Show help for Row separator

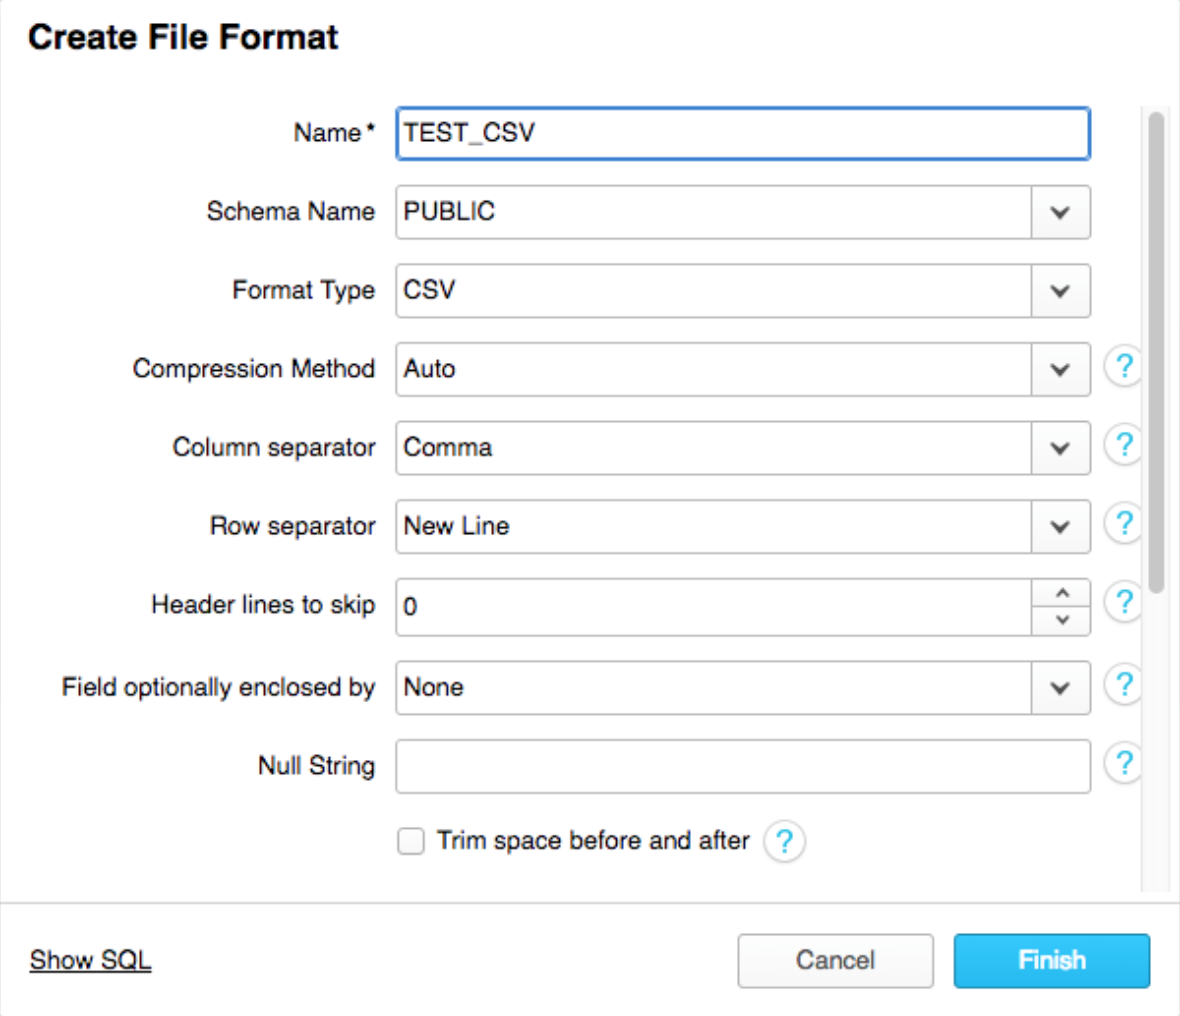pos(1124,524)
